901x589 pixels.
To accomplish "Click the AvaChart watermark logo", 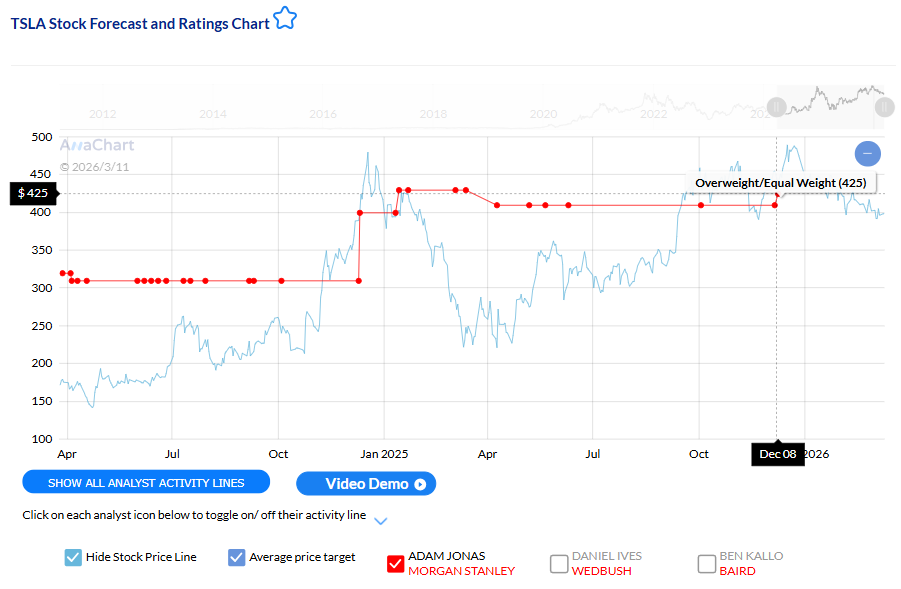I will click(96, 145).
